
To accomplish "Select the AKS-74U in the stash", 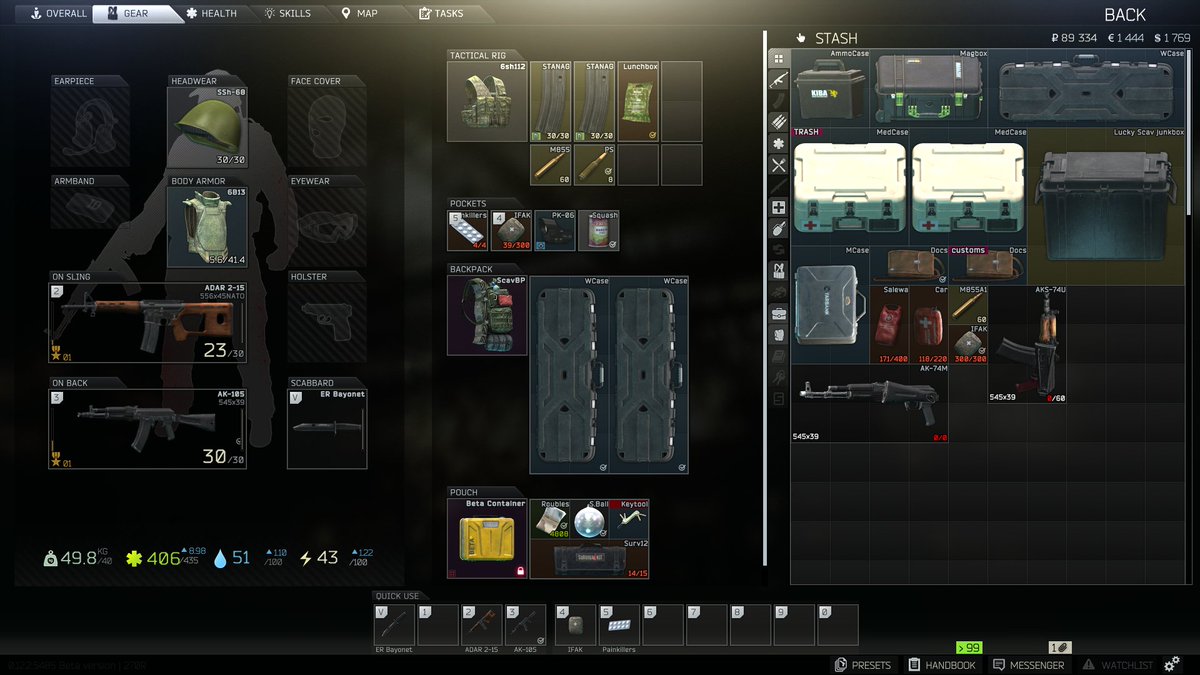I will pyautogui.click(x=1027, y=344).
